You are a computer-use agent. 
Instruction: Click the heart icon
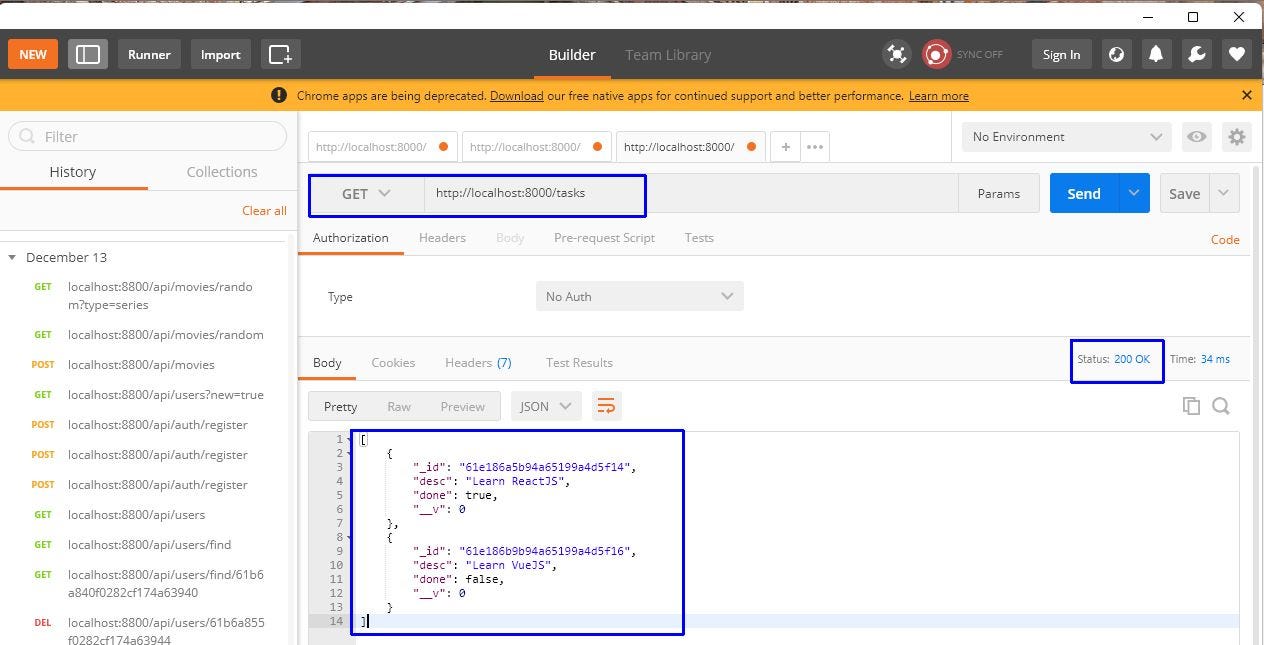1236,54
